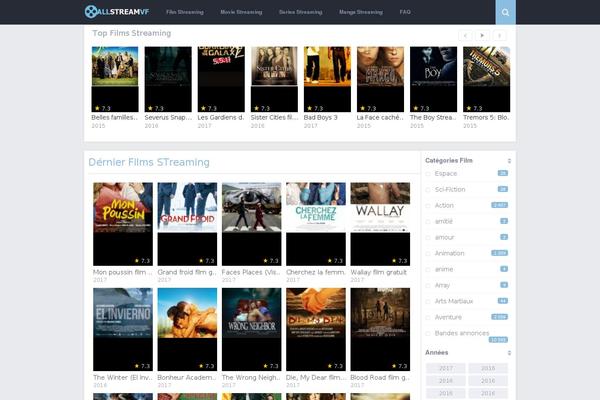Open Bonheur Academie poster

[x=187, y=330]
